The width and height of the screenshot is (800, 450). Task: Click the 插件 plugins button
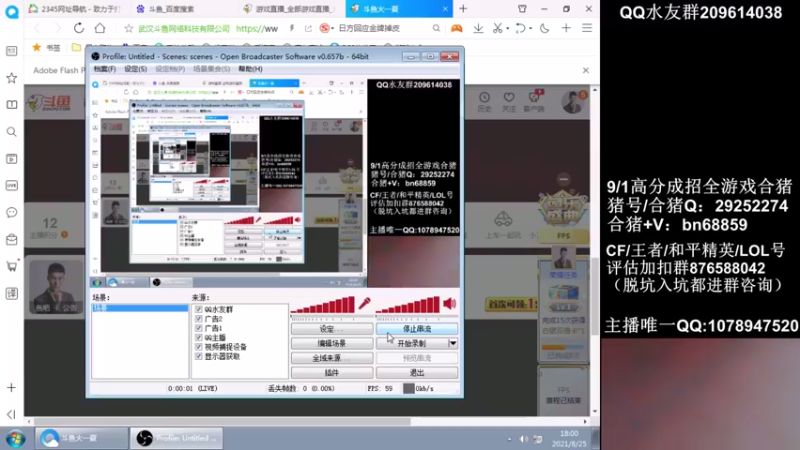(x=332, y=373)
